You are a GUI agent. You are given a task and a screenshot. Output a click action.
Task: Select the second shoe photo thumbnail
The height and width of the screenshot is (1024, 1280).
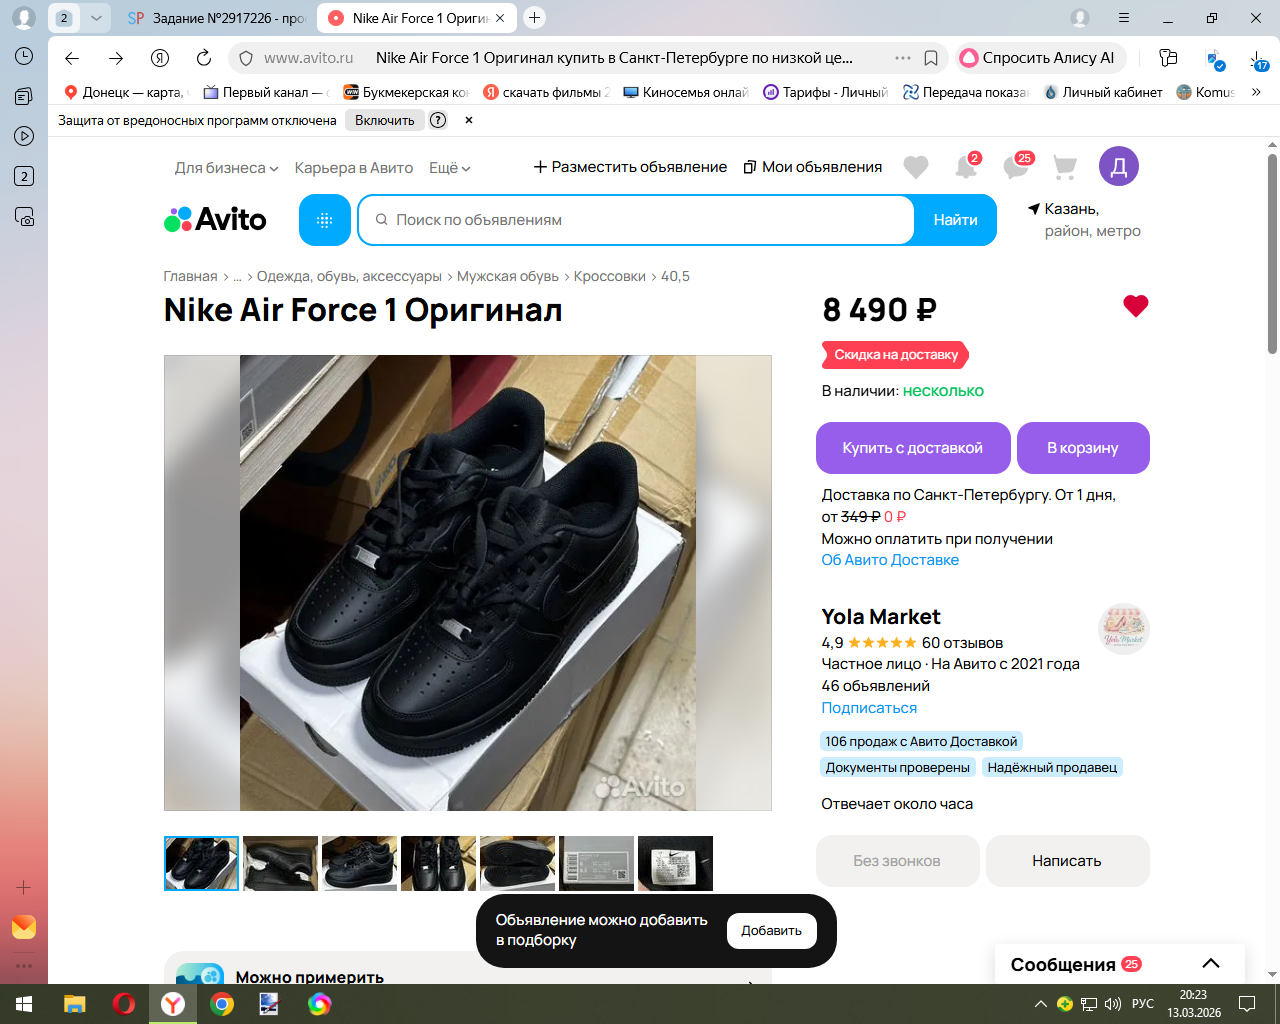[x=281, y=863]
